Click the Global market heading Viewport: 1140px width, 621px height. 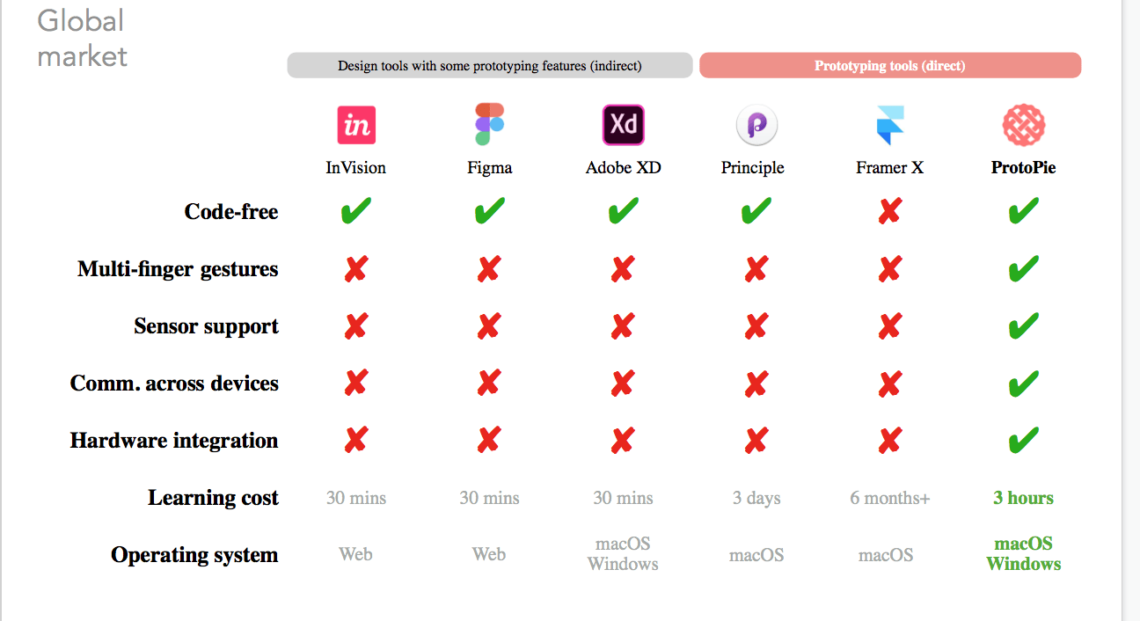(x=82, y=38)
